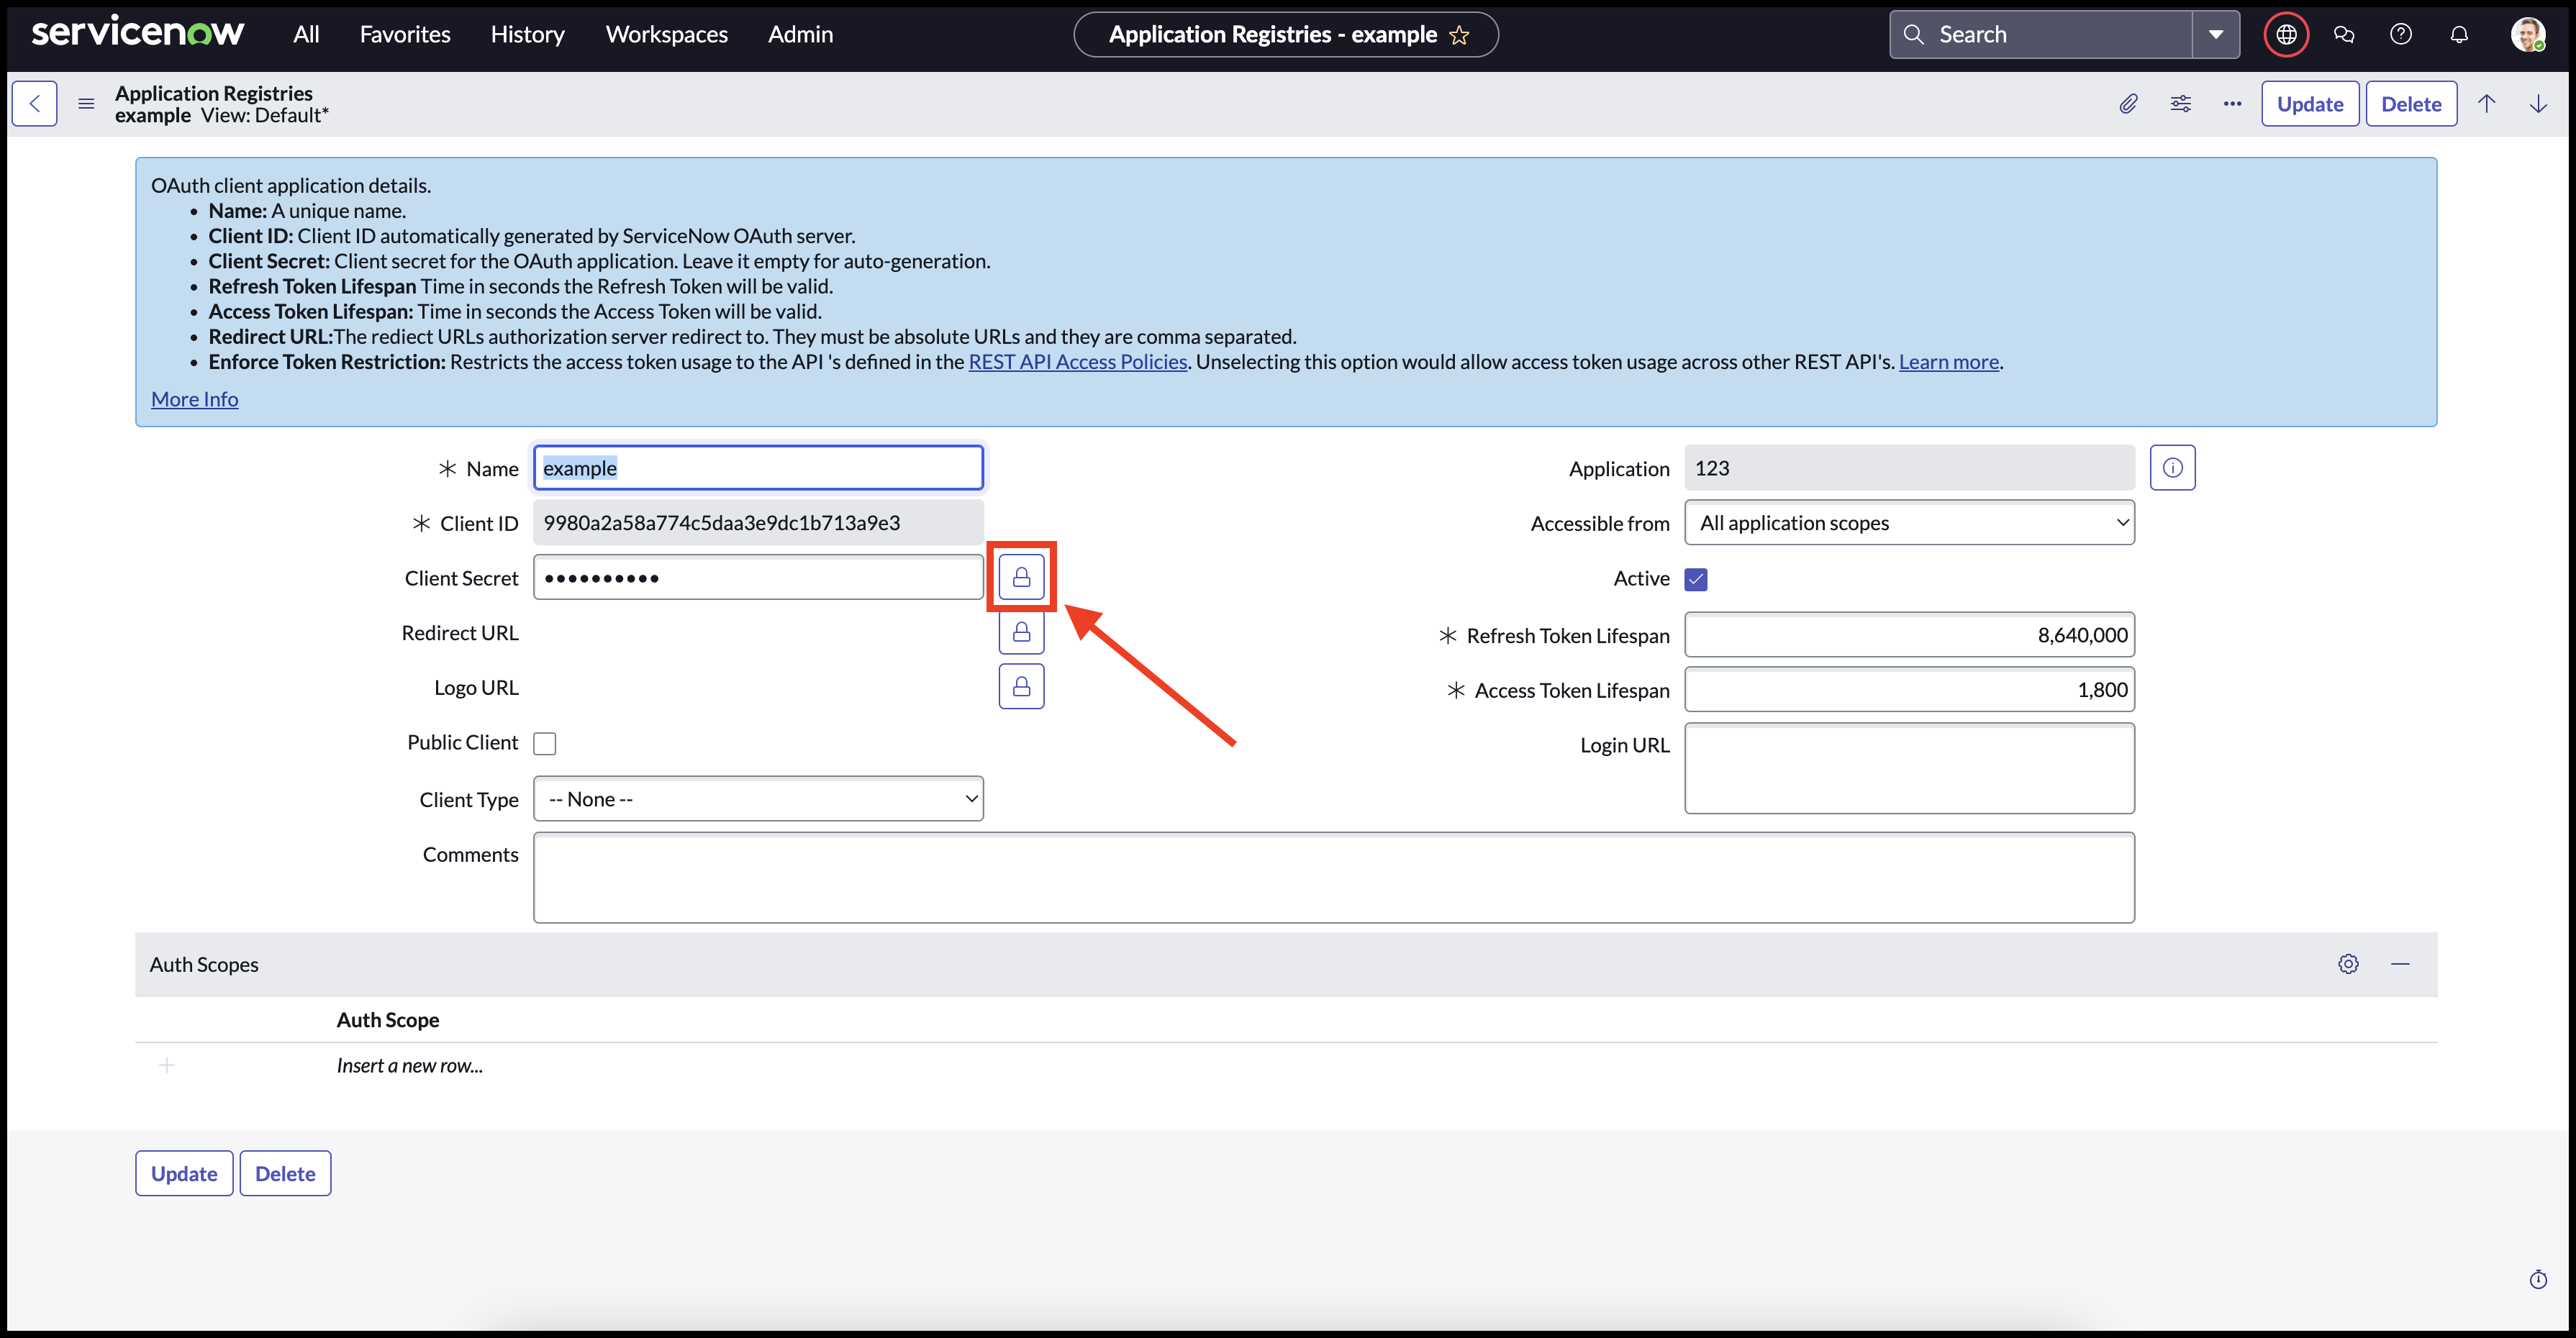2576x1338 pixels.
Task: Open the Client Type dropdown
Action: [x=758, y=799]
